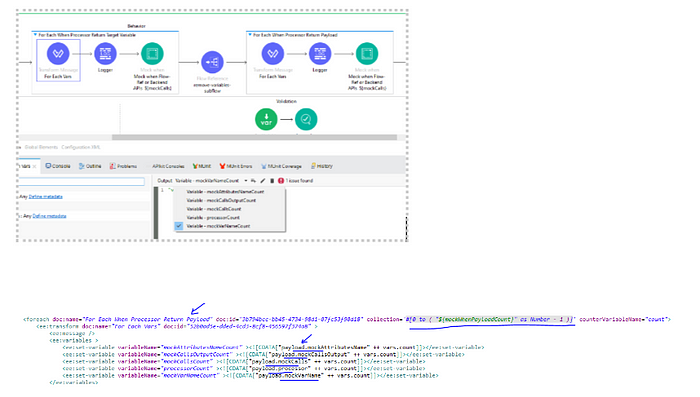This screenshot has height=397, width=700.
Task: Click the Validation section label
Action: [x=286, y=101]
